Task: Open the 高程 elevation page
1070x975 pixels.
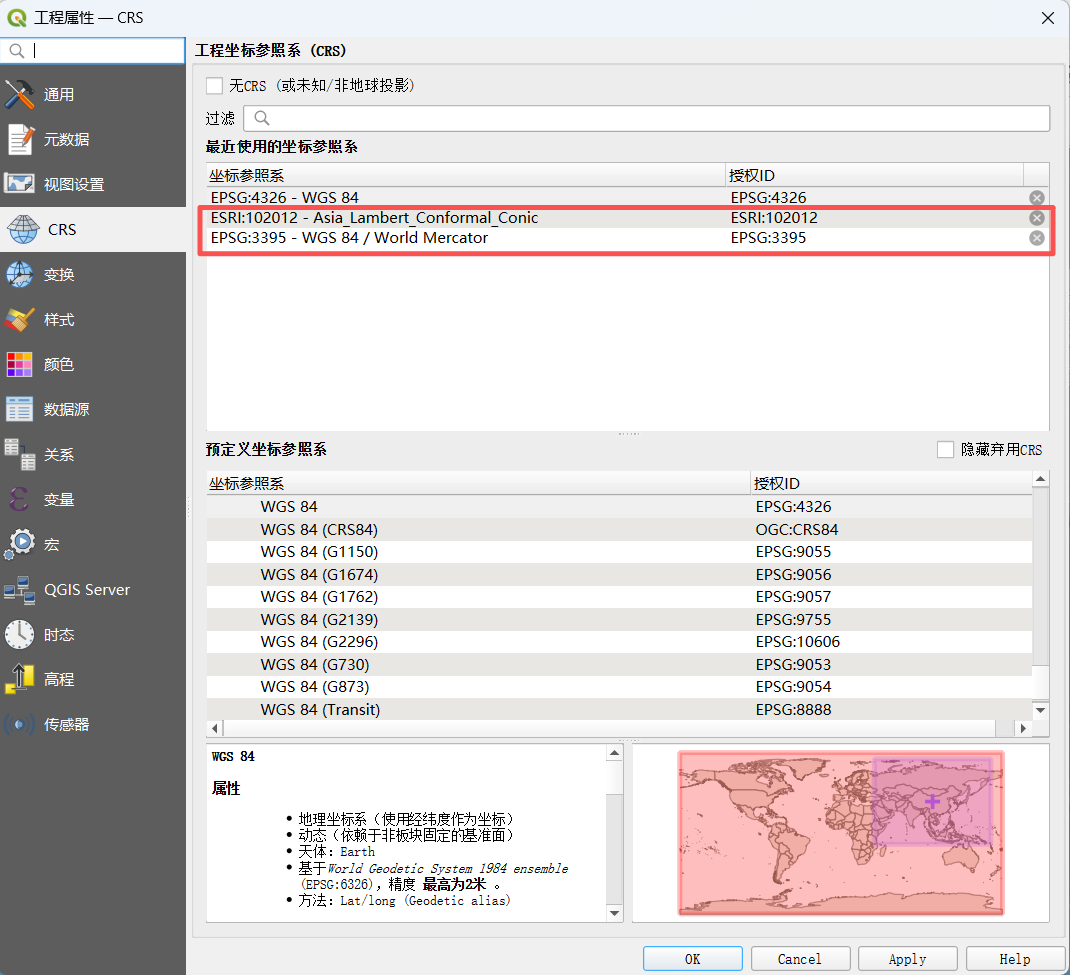Action: click(x=93, y=680)
